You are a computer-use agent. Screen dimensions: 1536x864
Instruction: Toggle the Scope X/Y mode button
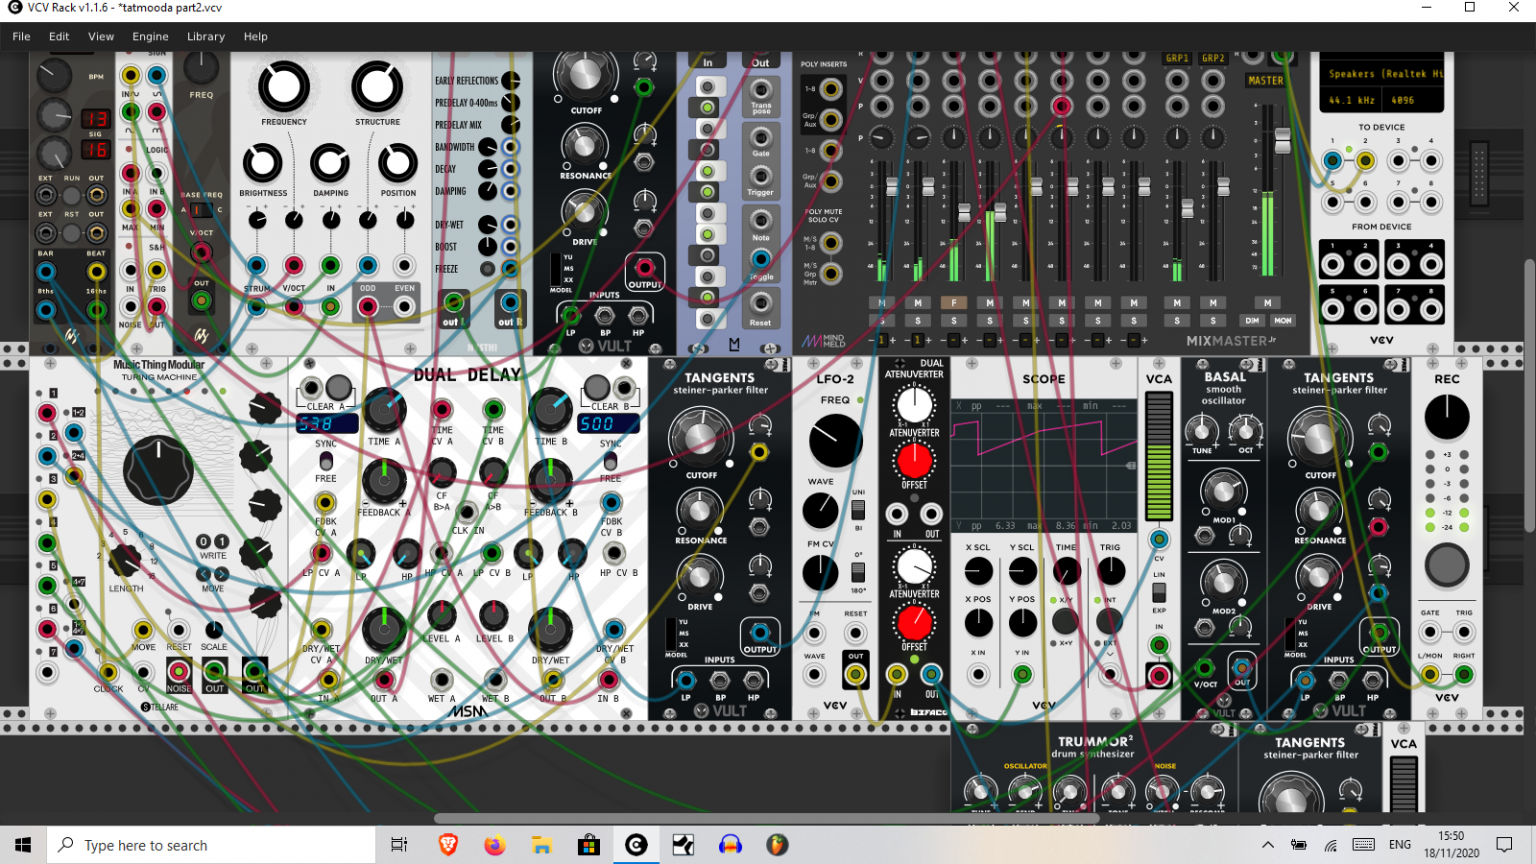[x=1065, y=621]
